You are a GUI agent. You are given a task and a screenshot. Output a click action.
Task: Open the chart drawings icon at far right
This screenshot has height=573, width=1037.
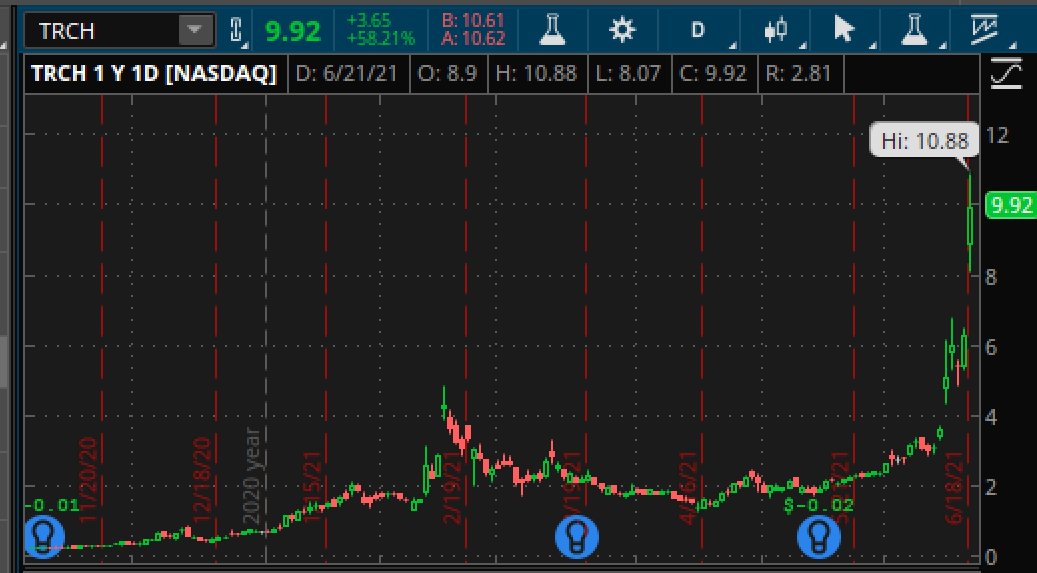pos(985,30)
